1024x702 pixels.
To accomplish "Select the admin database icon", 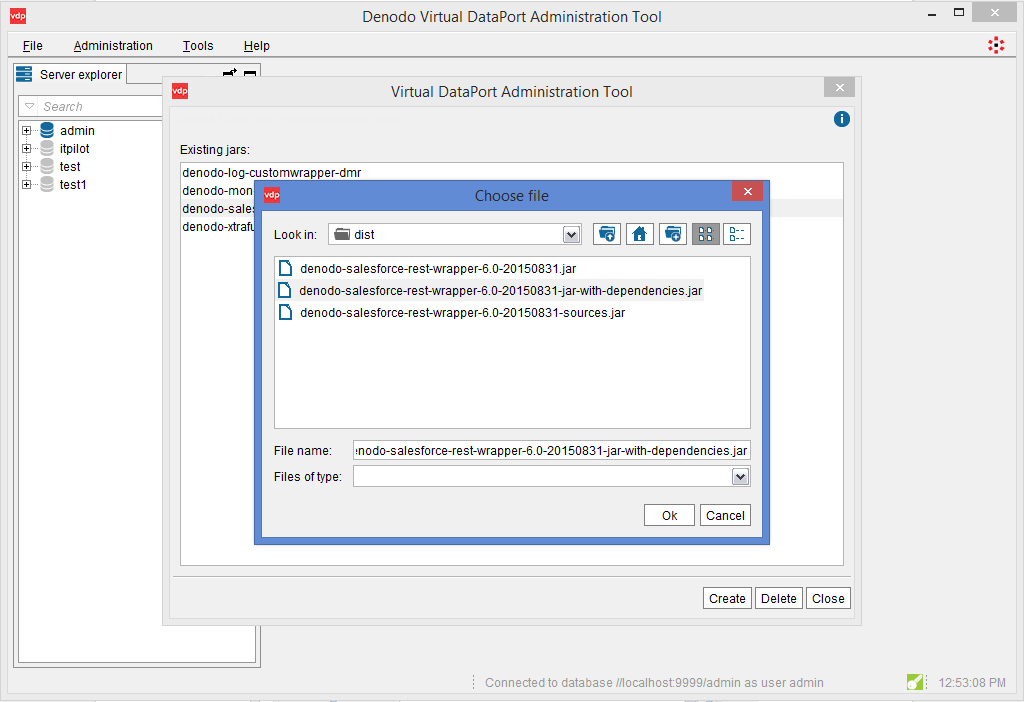I will (47, 130).
